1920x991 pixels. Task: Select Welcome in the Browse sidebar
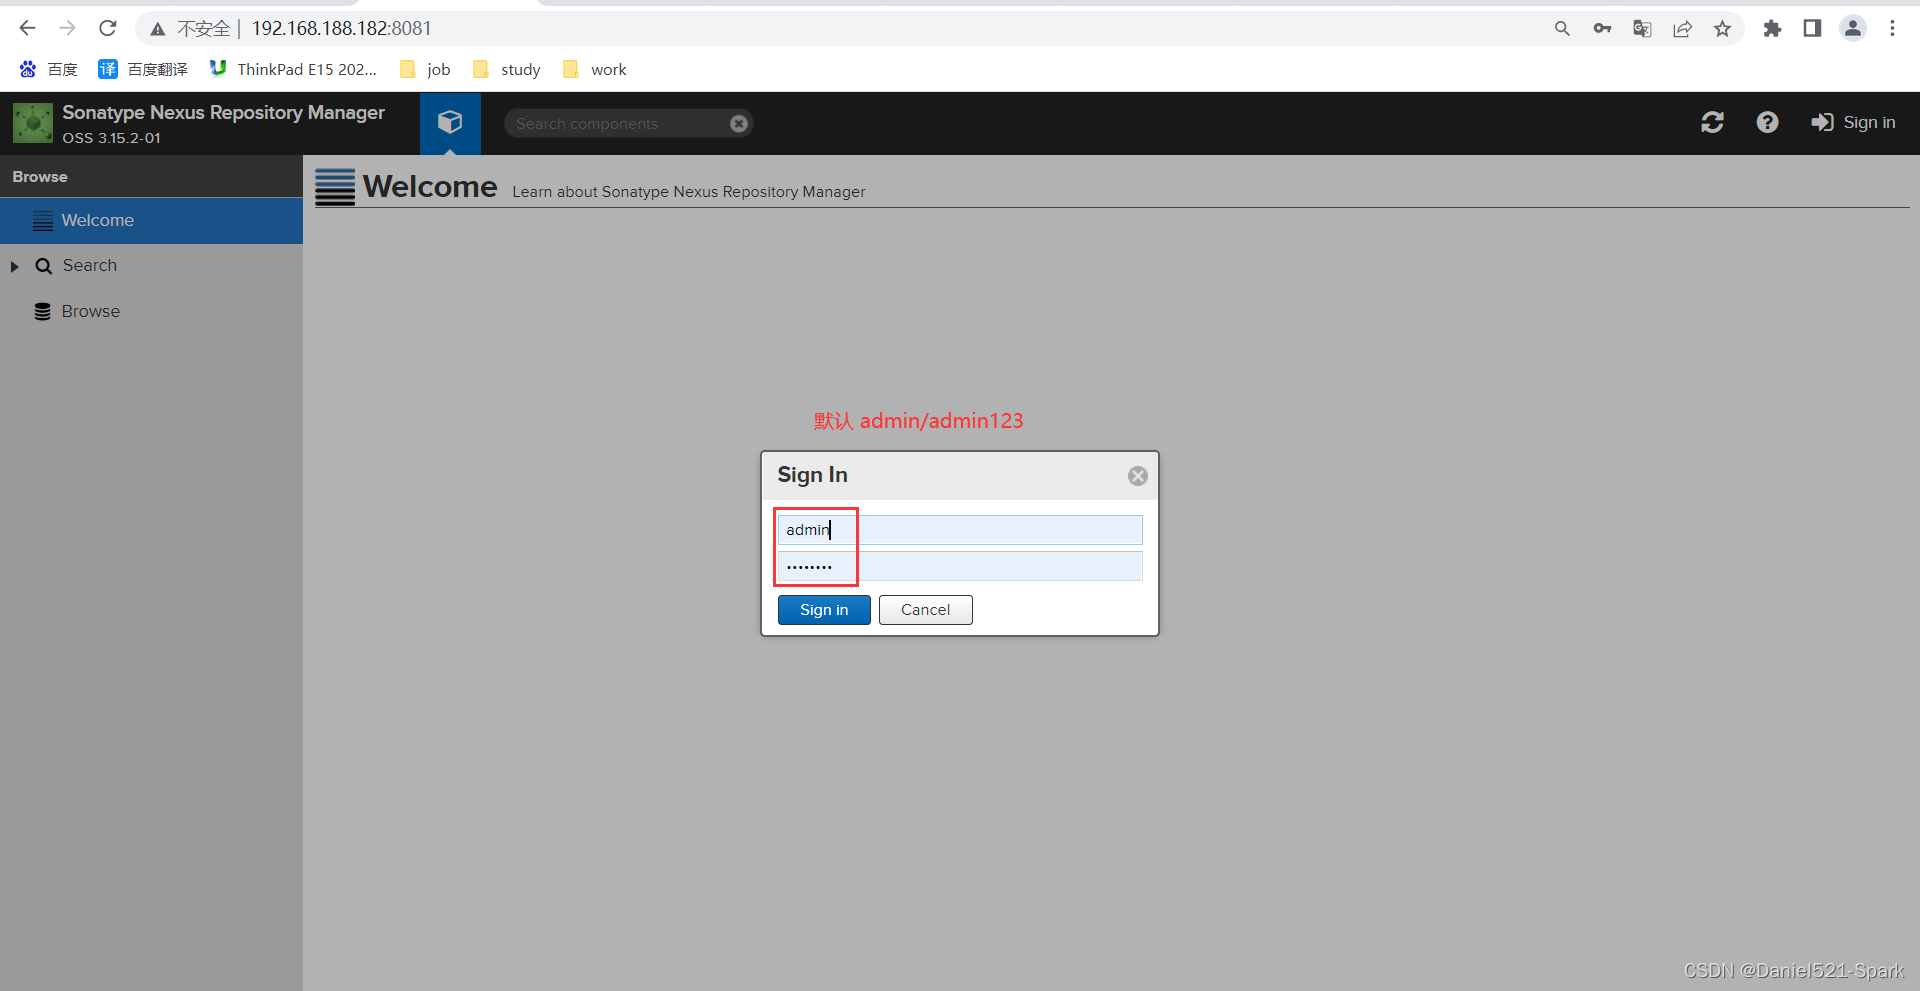click(97, 220)
